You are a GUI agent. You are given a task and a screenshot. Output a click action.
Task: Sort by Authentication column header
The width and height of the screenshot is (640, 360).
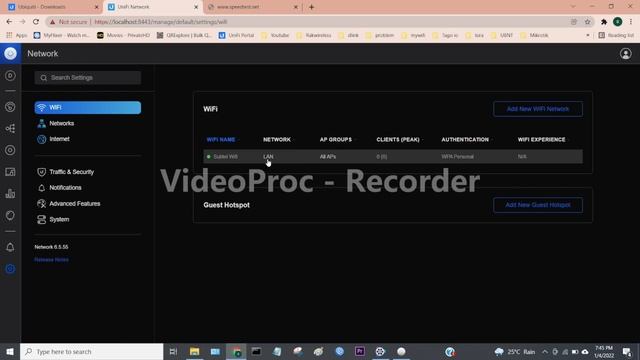pos(465,140)
